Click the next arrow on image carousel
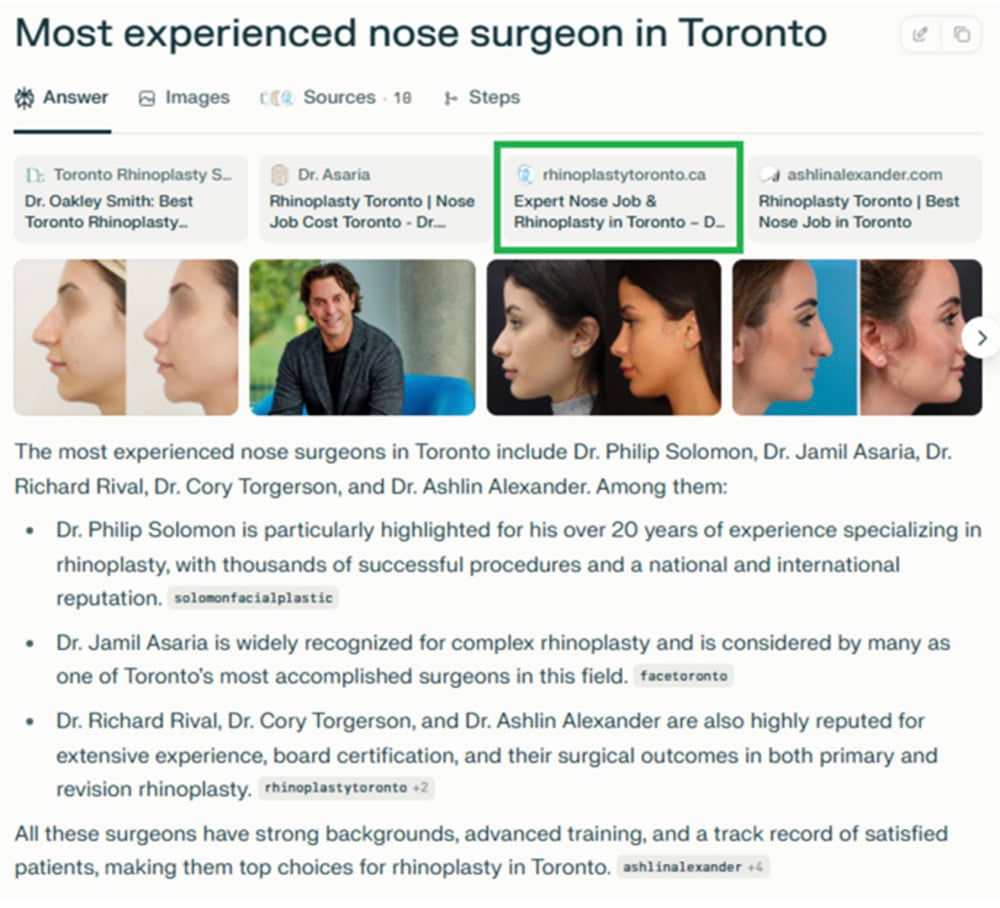The width and height of the screenshot is (1000, 908). [981, 338]
